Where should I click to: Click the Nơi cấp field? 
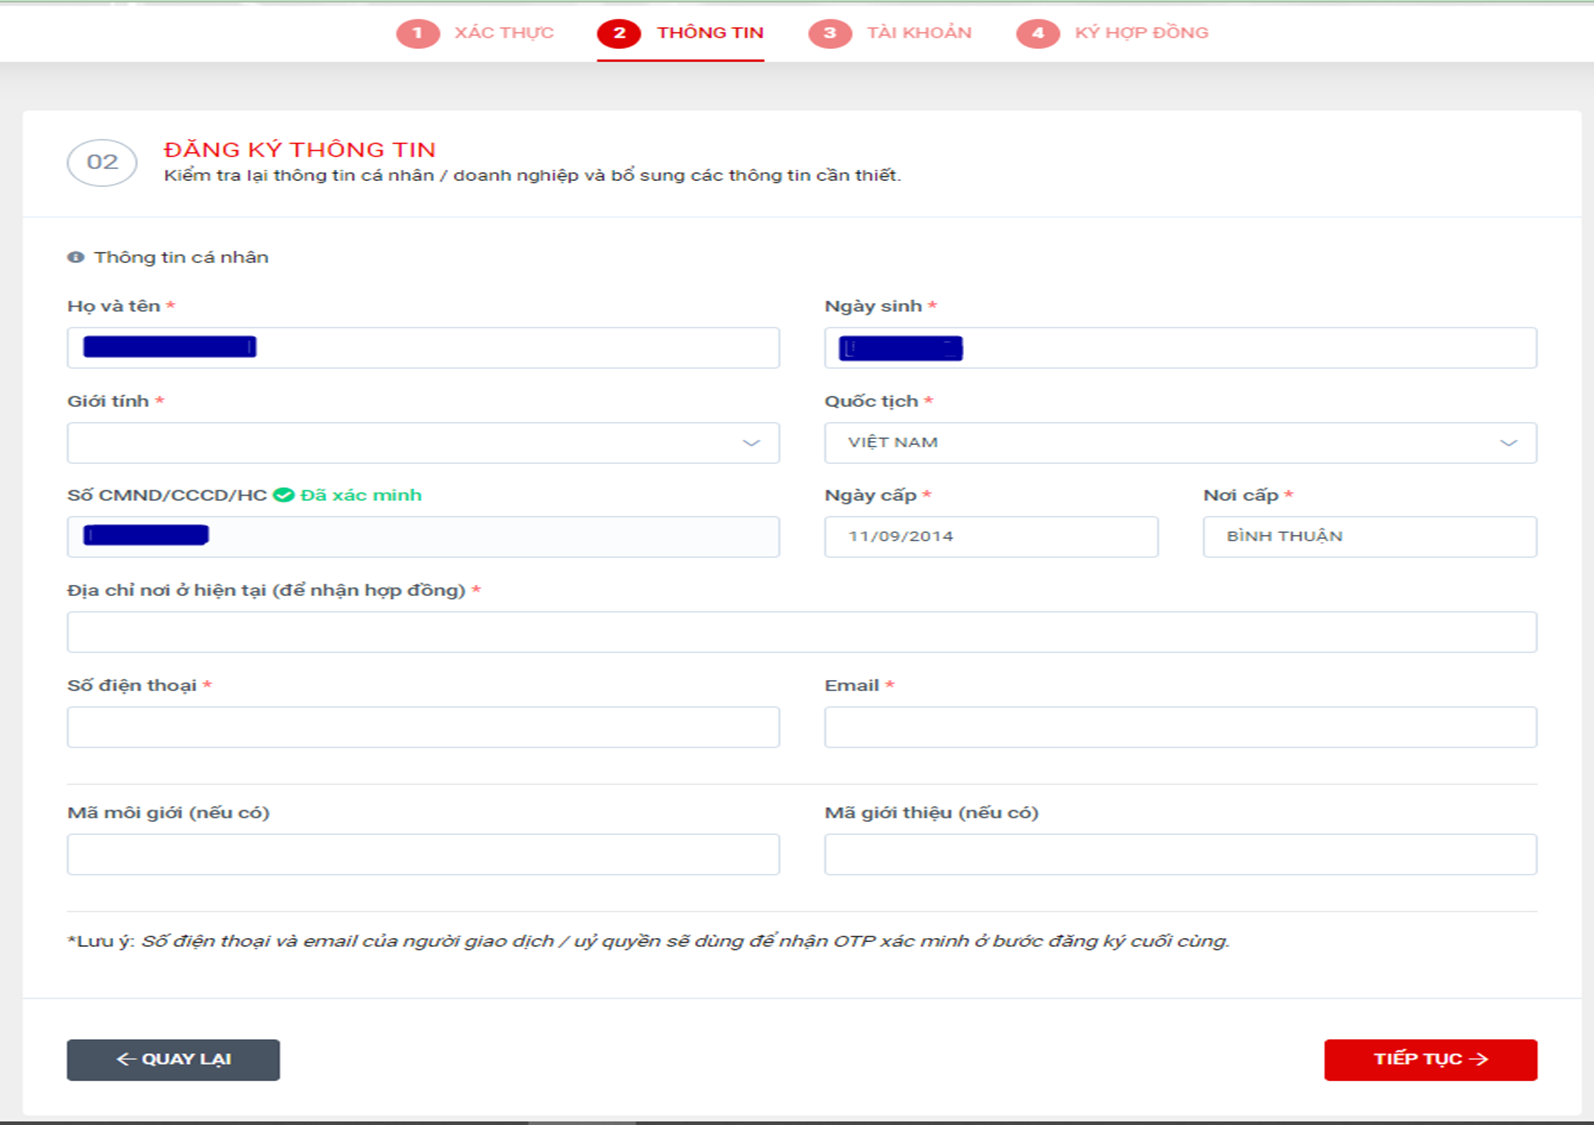point(1369,537)
